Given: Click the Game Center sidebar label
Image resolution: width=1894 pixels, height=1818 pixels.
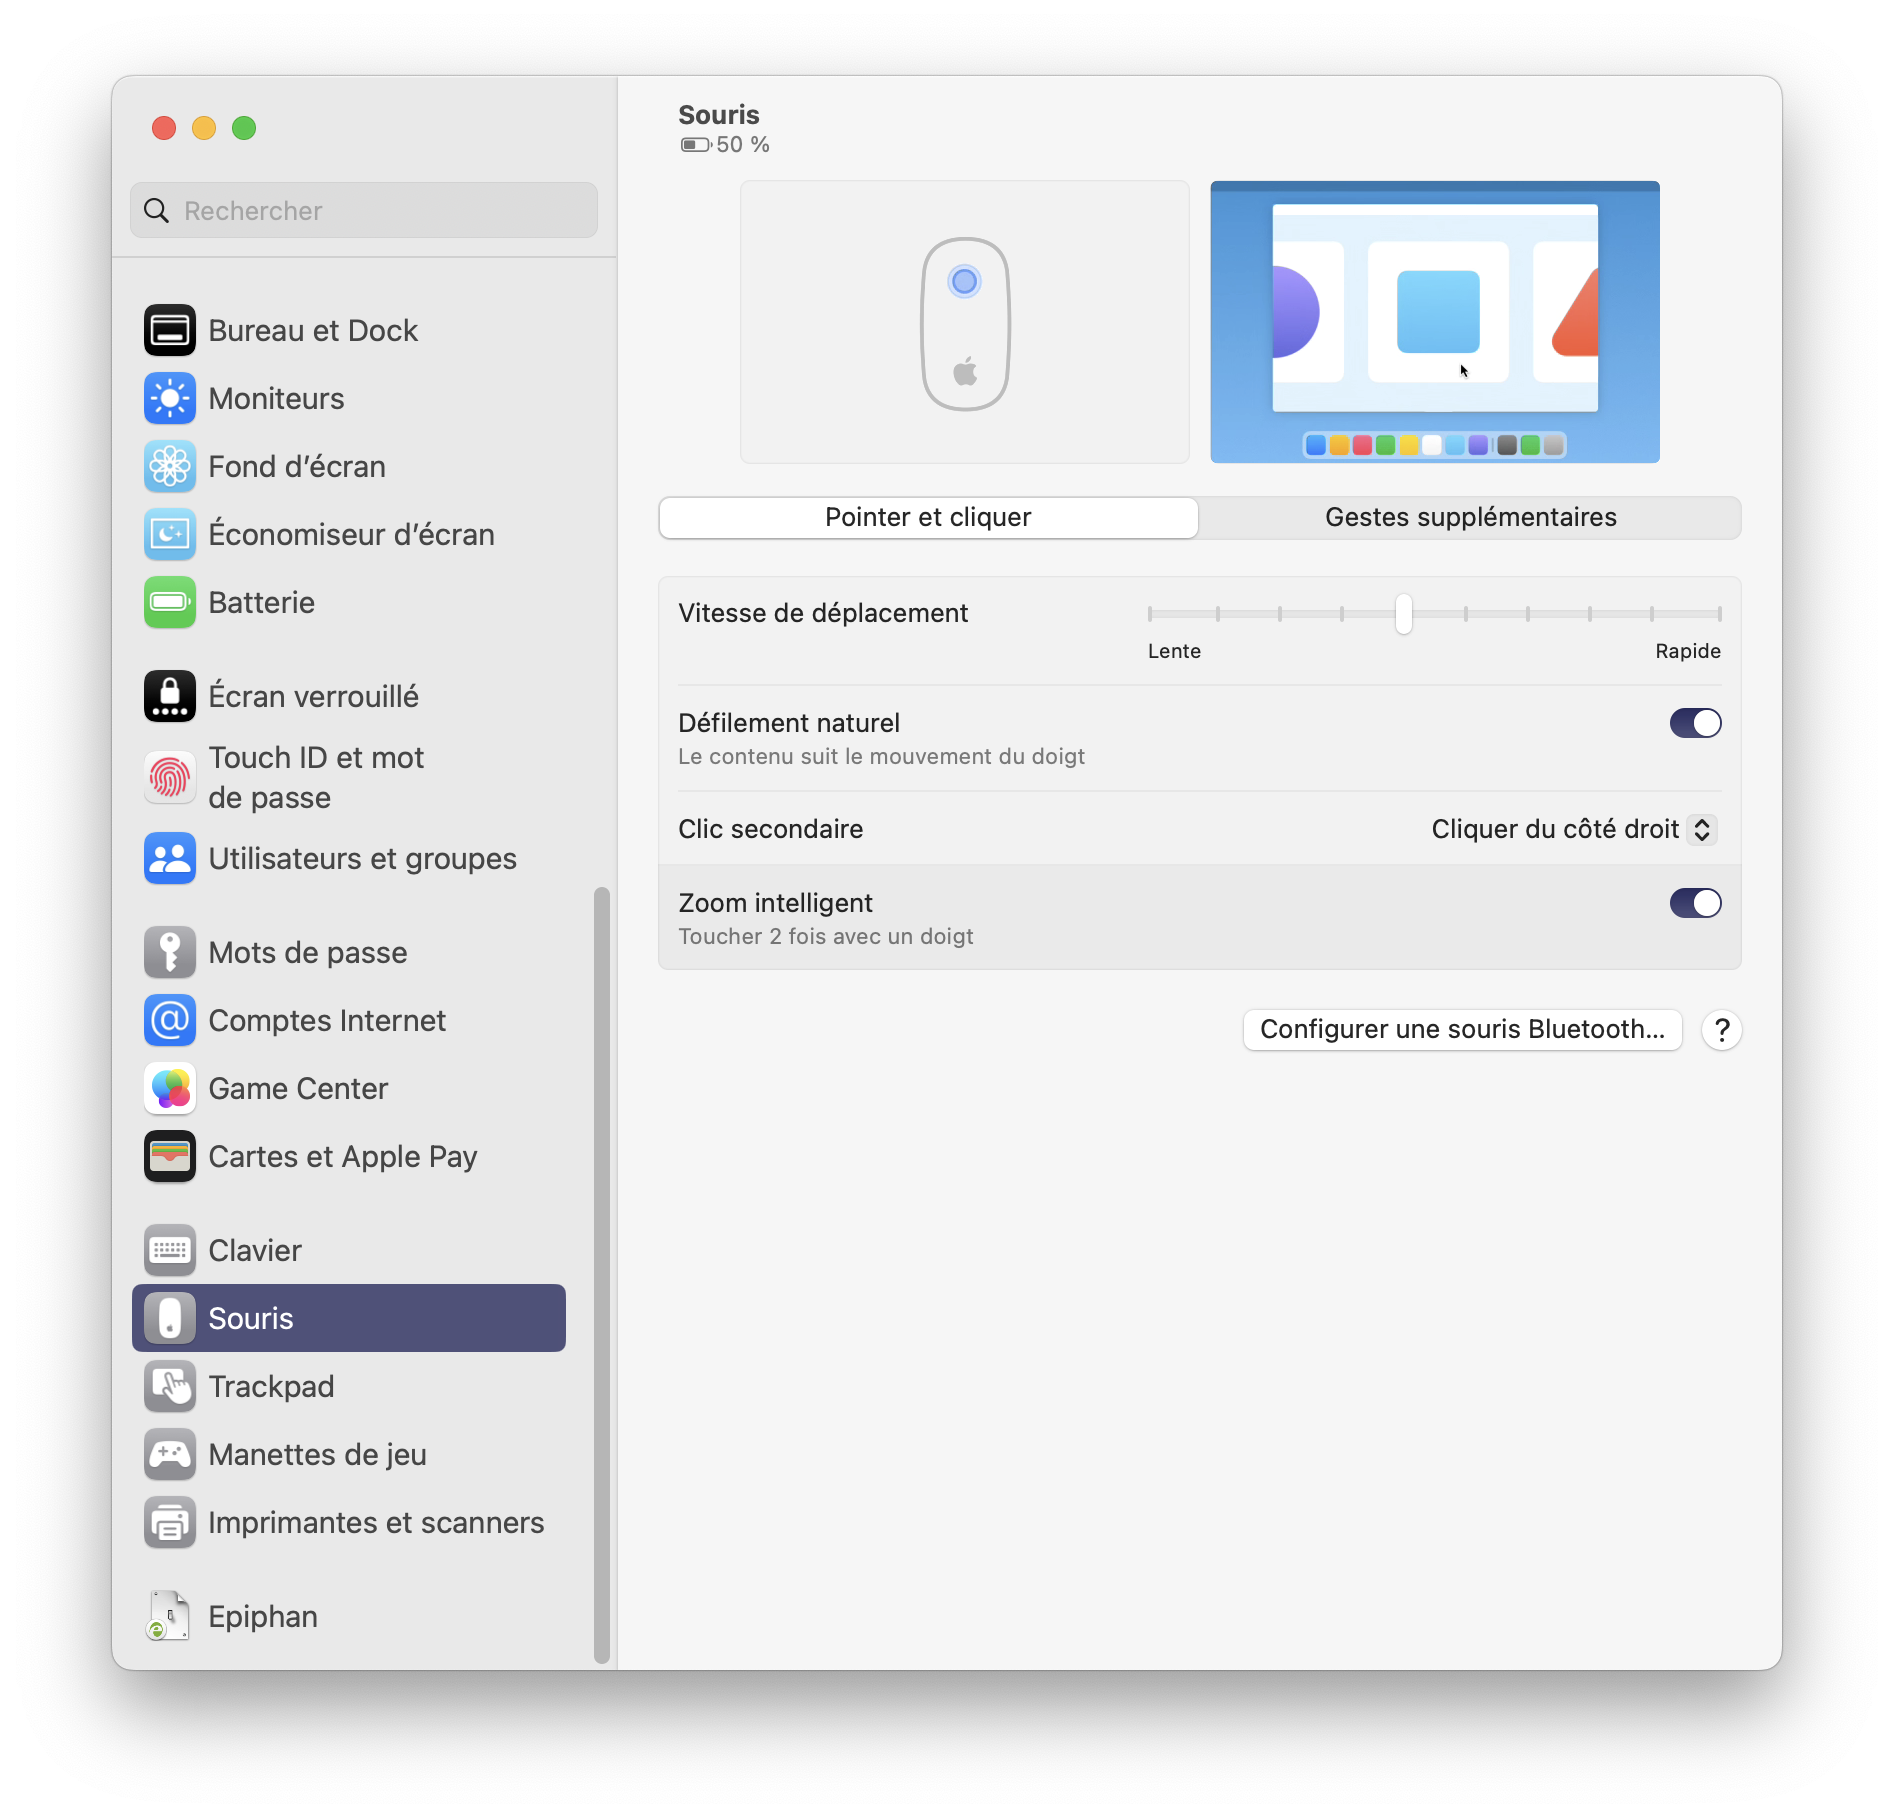Looking at the screenshot, I should [x=299, y=1089].
